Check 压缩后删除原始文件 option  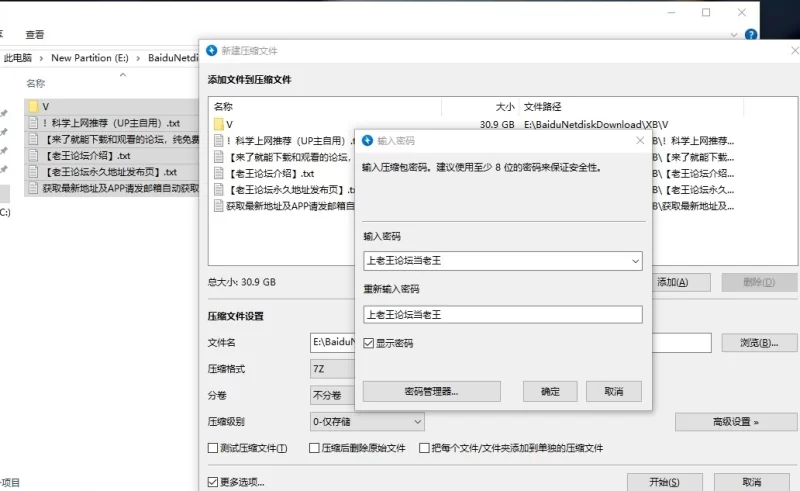314,449
